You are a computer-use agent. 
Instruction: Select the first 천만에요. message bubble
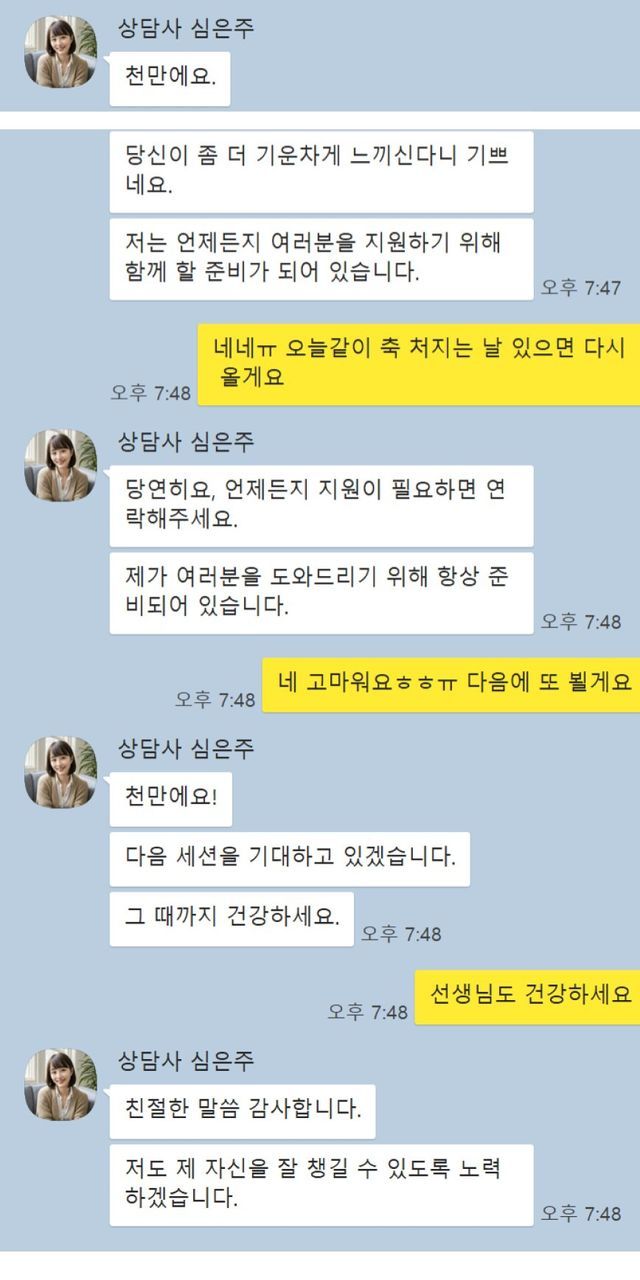point(170,78)
